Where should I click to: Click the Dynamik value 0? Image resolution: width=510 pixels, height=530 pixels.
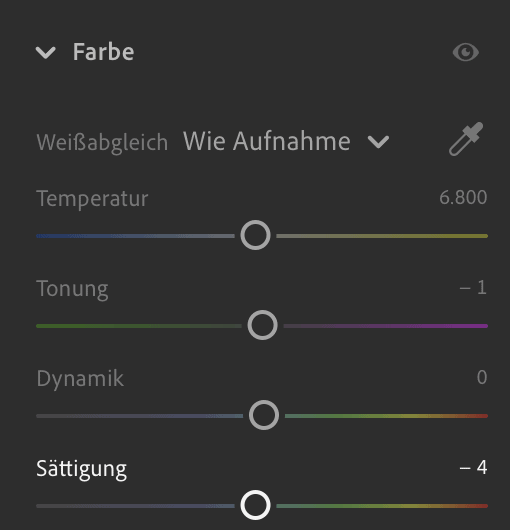482,378
